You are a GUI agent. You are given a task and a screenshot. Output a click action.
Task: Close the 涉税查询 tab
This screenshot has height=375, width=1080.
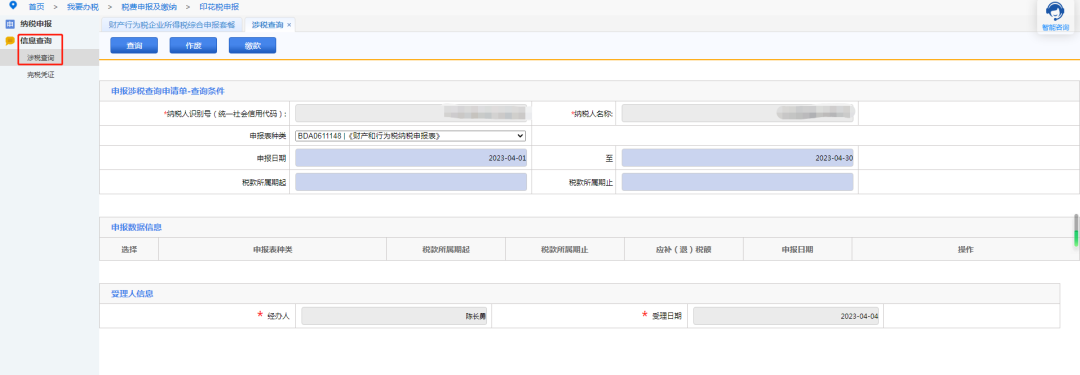coord(289,25)
